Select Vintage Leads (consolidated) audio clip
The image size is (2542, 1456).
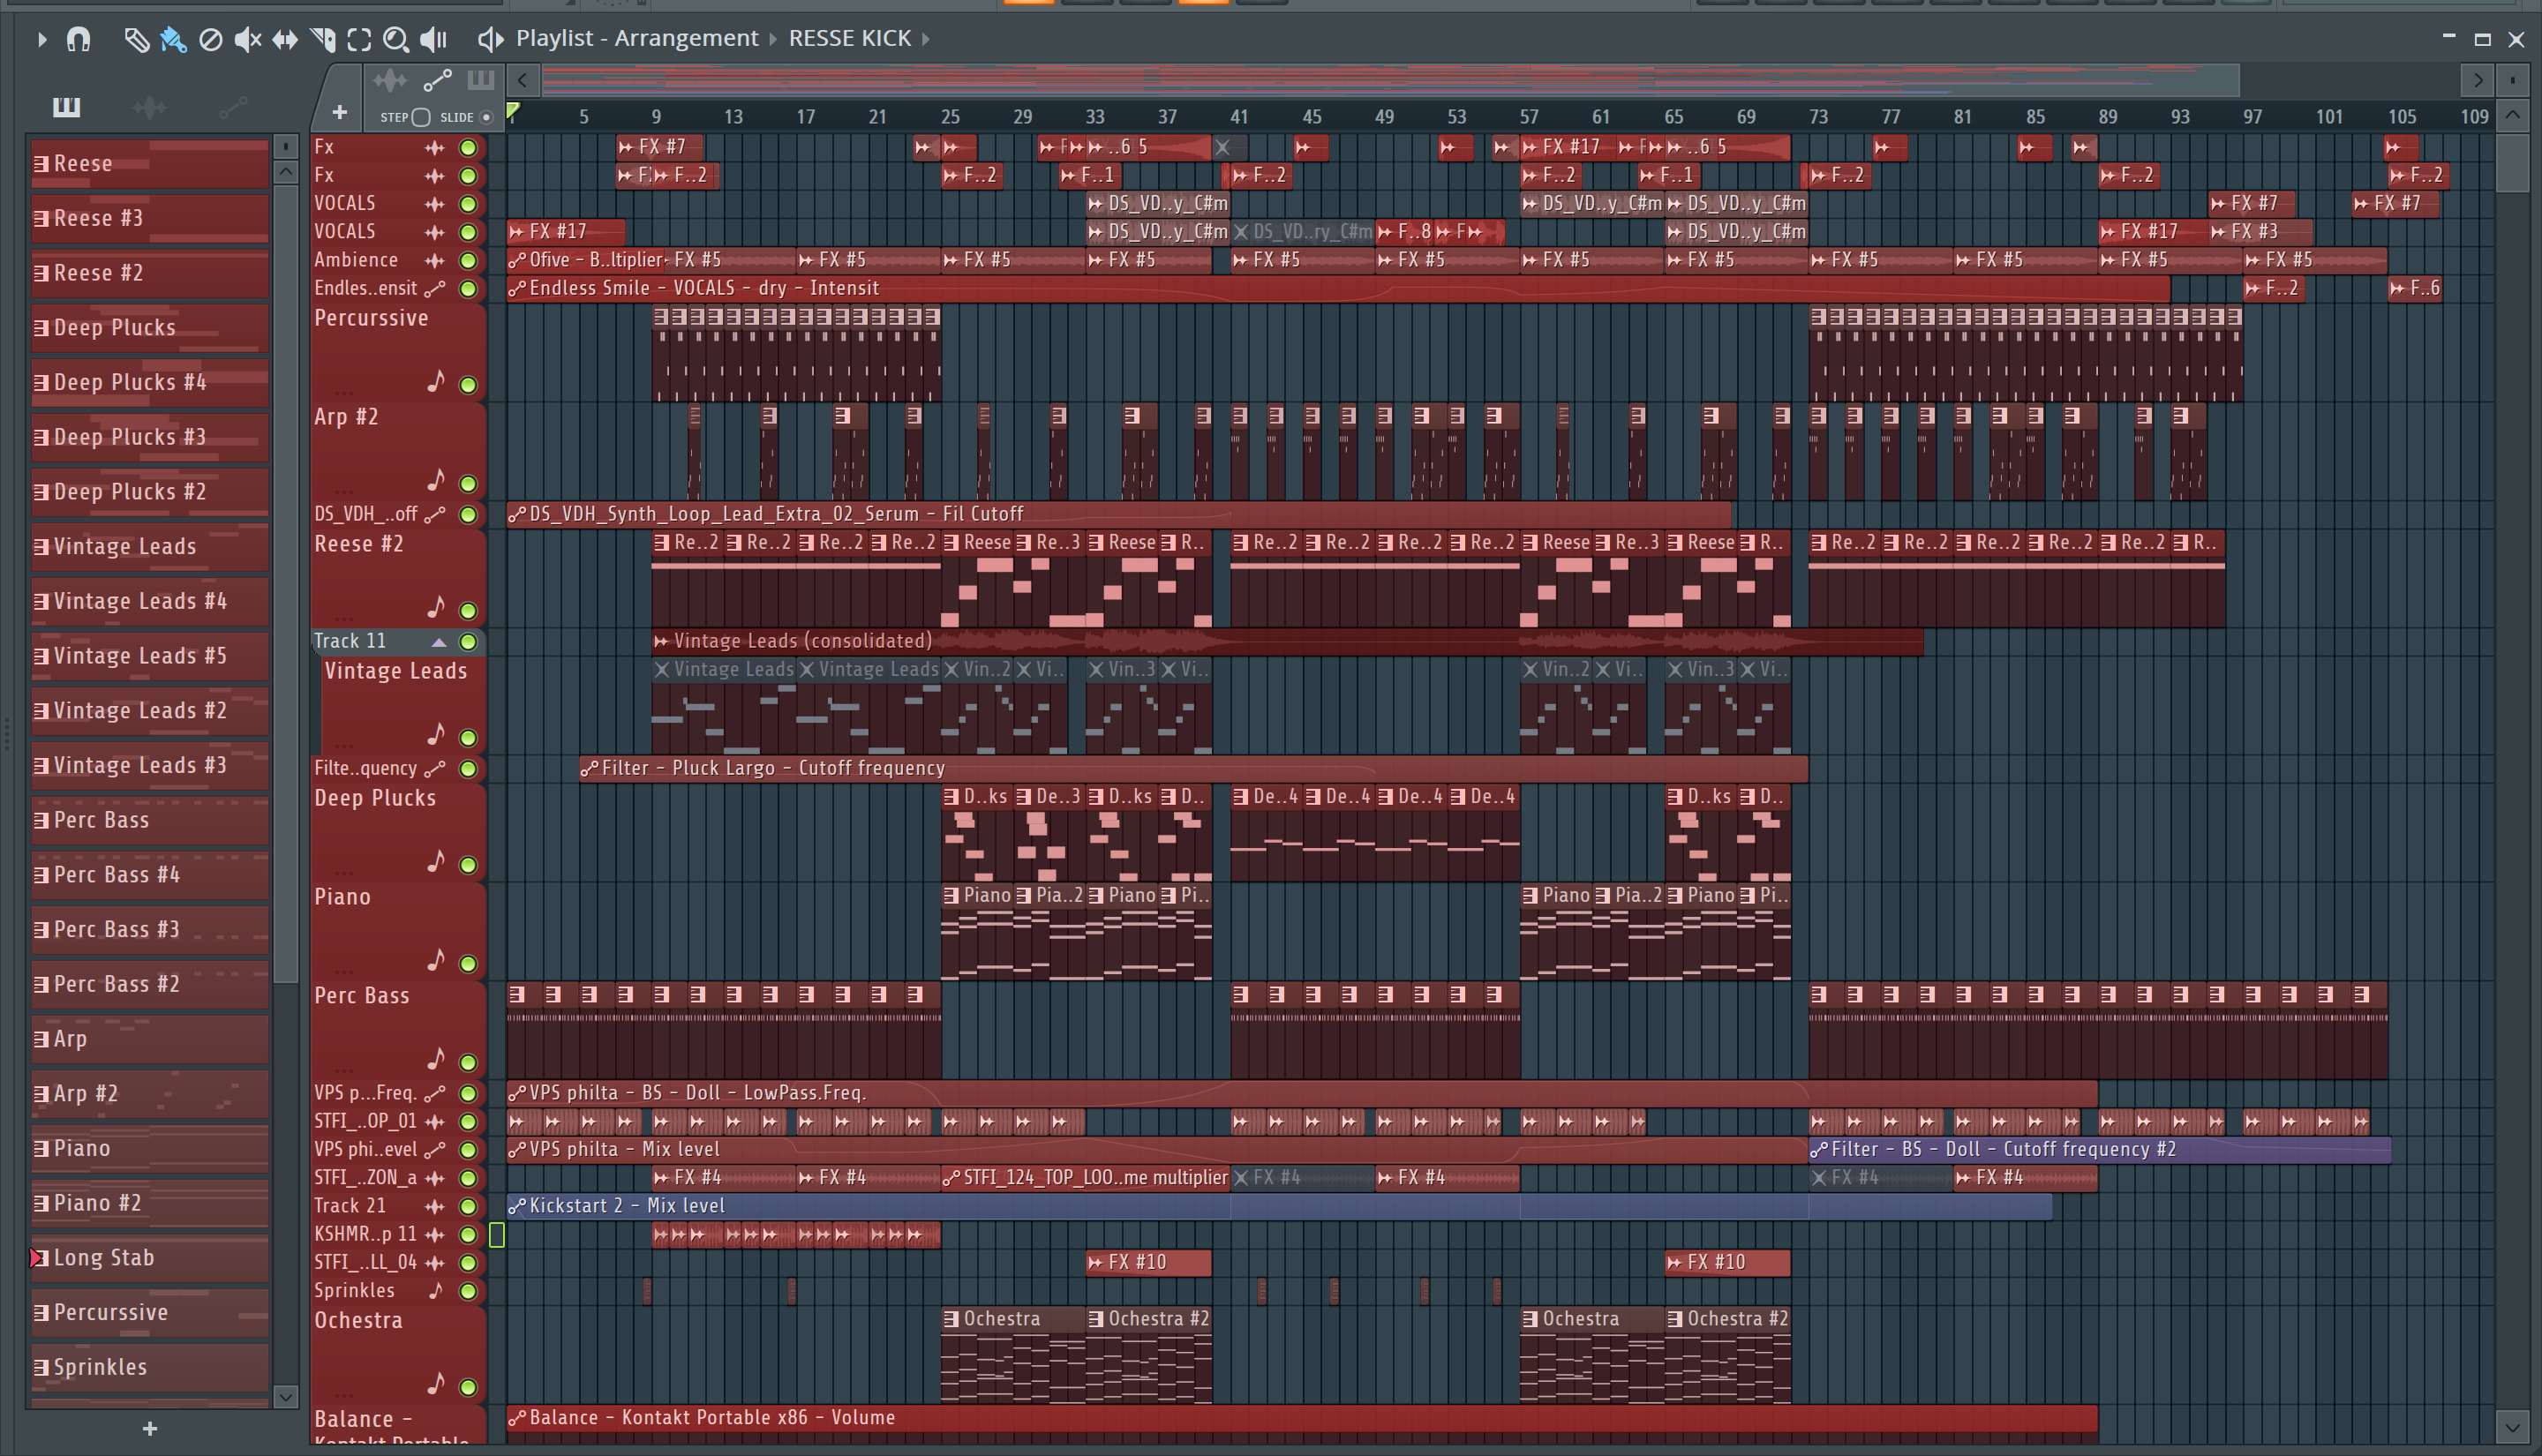point(1287,641)
